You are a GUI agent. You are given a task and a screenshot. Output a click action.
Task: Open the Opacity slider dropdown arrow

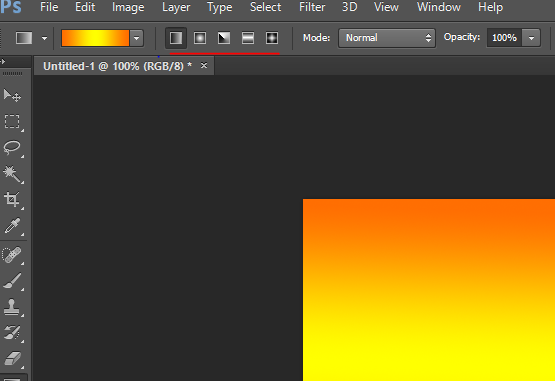[x=532, y=38]
